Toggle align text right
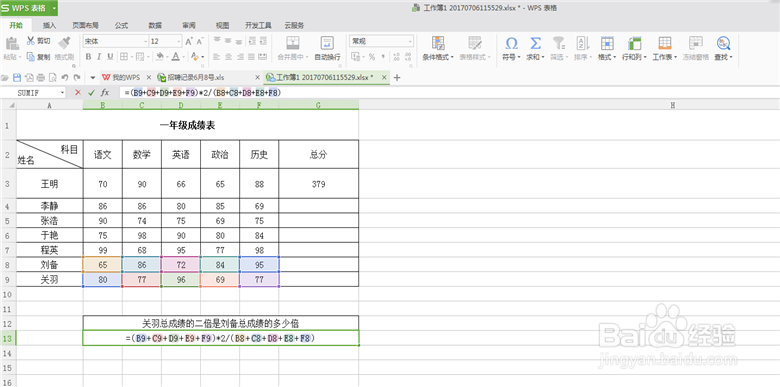The image size is (780, 387). coord(239,57)
